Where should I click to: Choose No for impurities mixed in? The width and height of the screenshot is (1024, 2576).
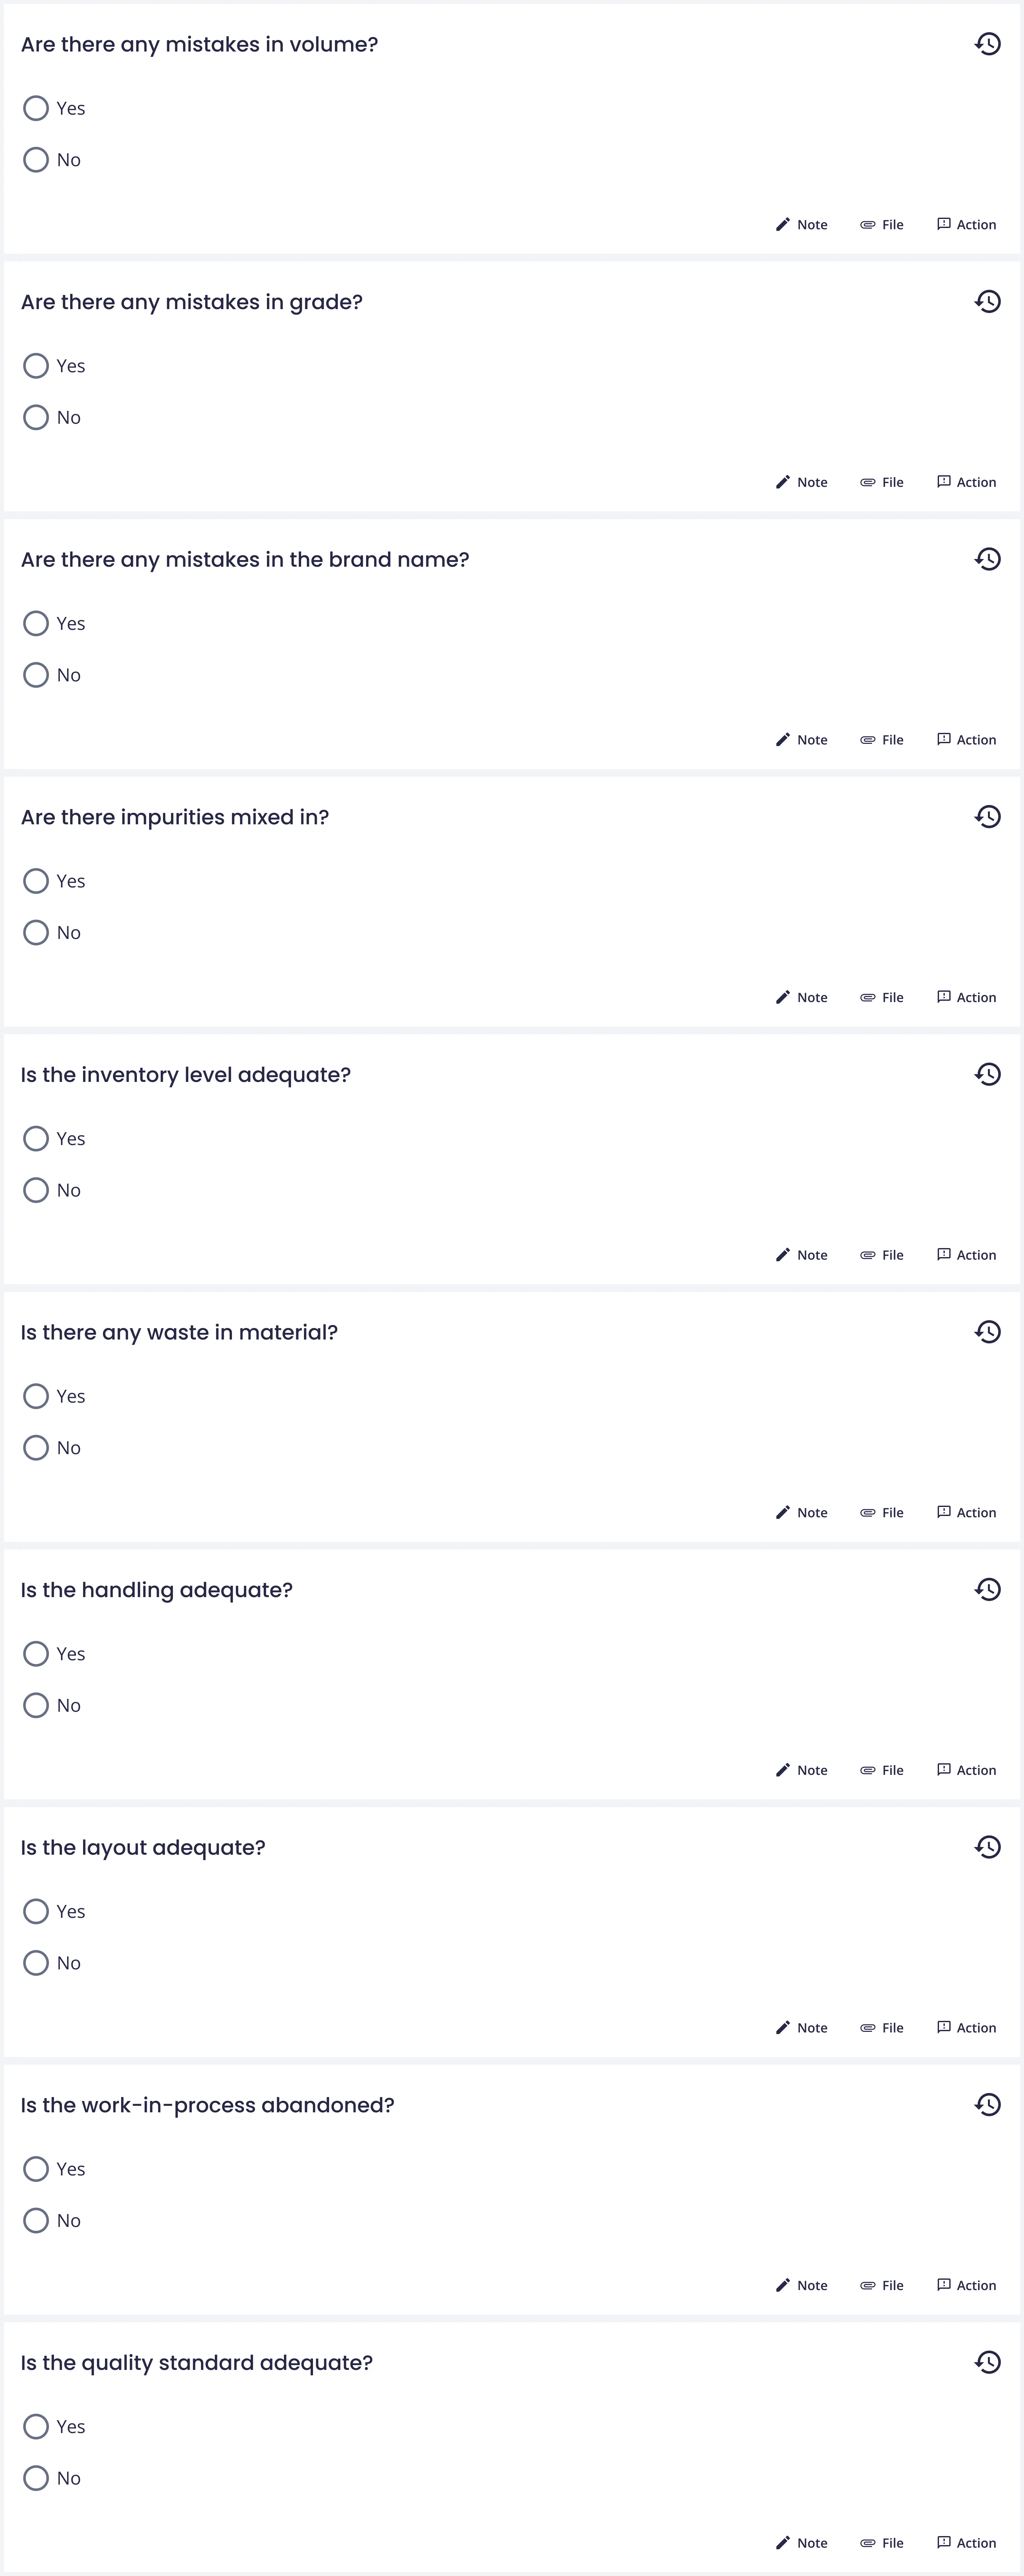[x=36, y=932]
